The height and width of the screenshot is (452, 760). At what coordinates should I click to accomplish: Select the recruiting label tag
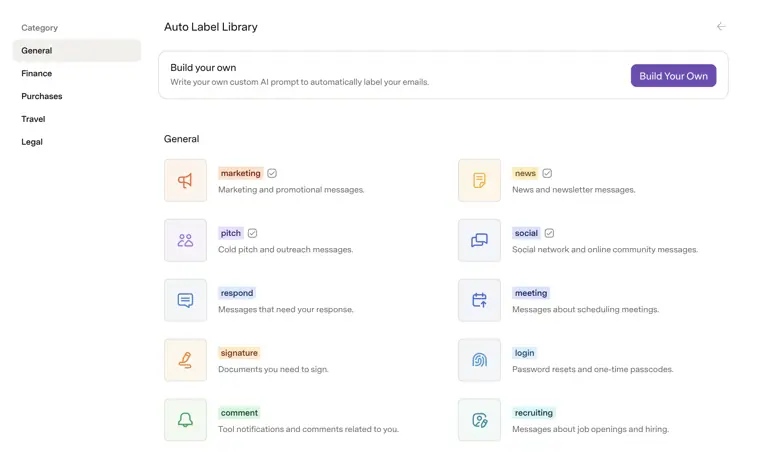pos(534,413)
